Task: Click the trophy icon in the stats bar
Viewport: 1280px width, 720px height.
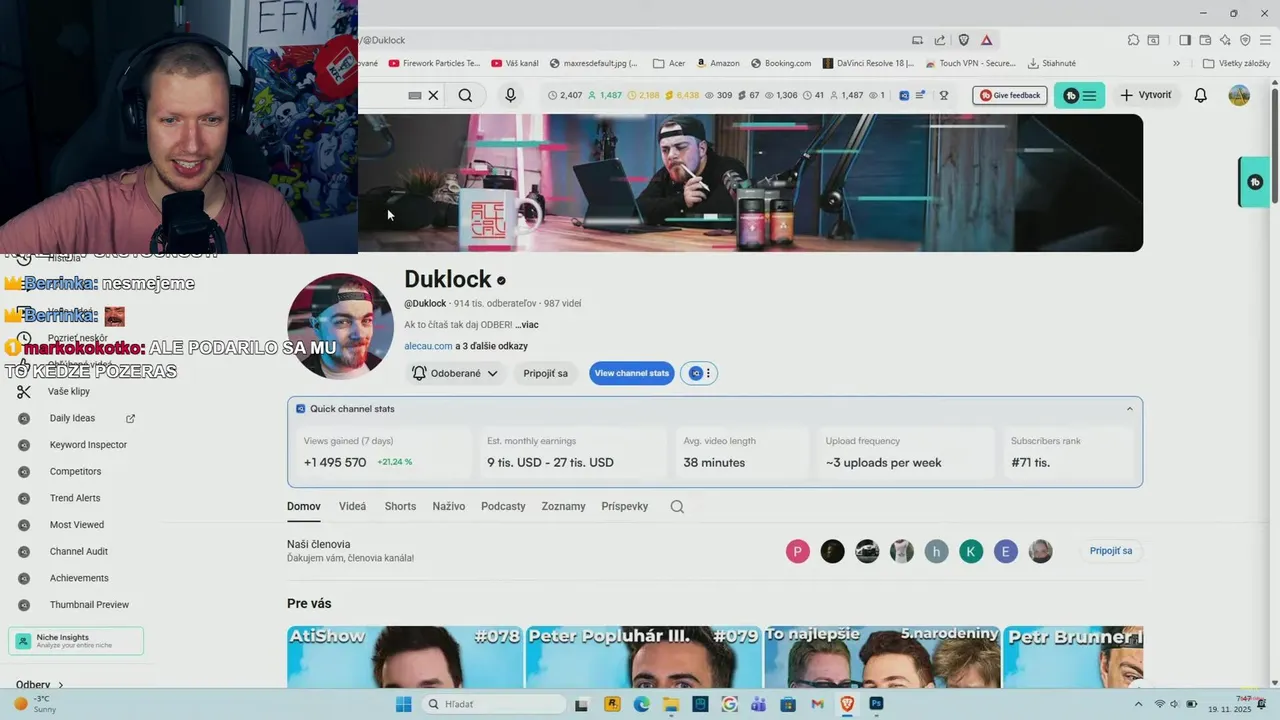Action: click(x=943, y=95)
